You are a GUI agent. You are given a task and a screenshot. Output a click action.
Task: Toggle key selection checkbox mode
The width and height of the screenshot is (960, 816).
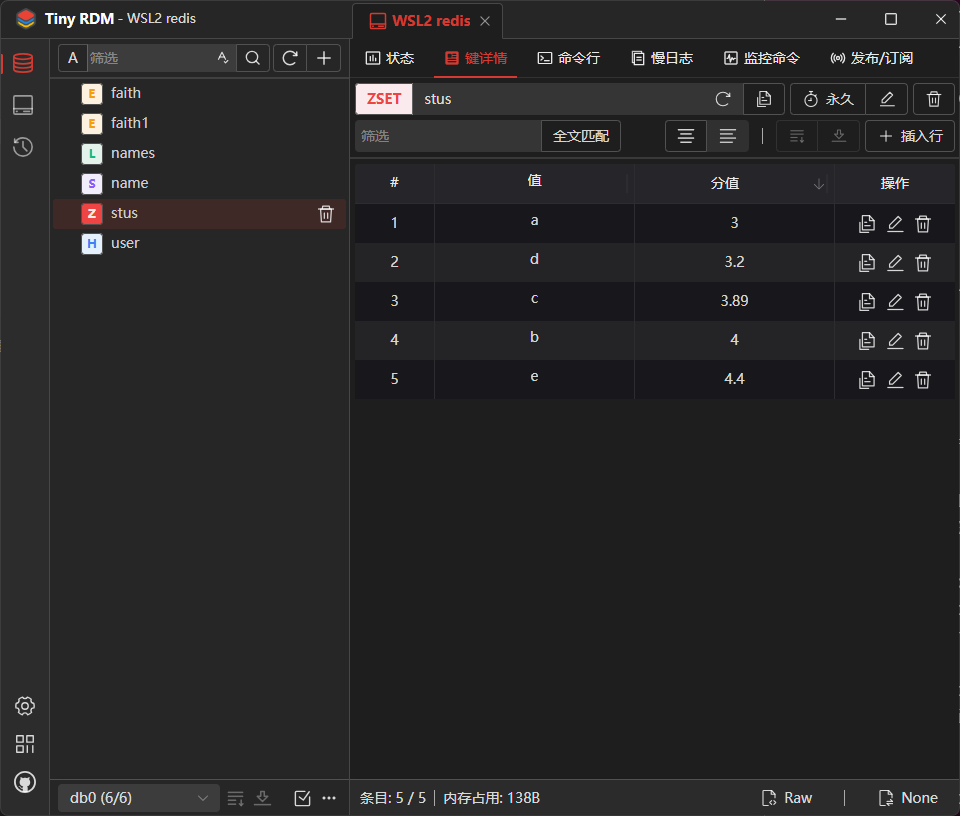tap(302, 798)
